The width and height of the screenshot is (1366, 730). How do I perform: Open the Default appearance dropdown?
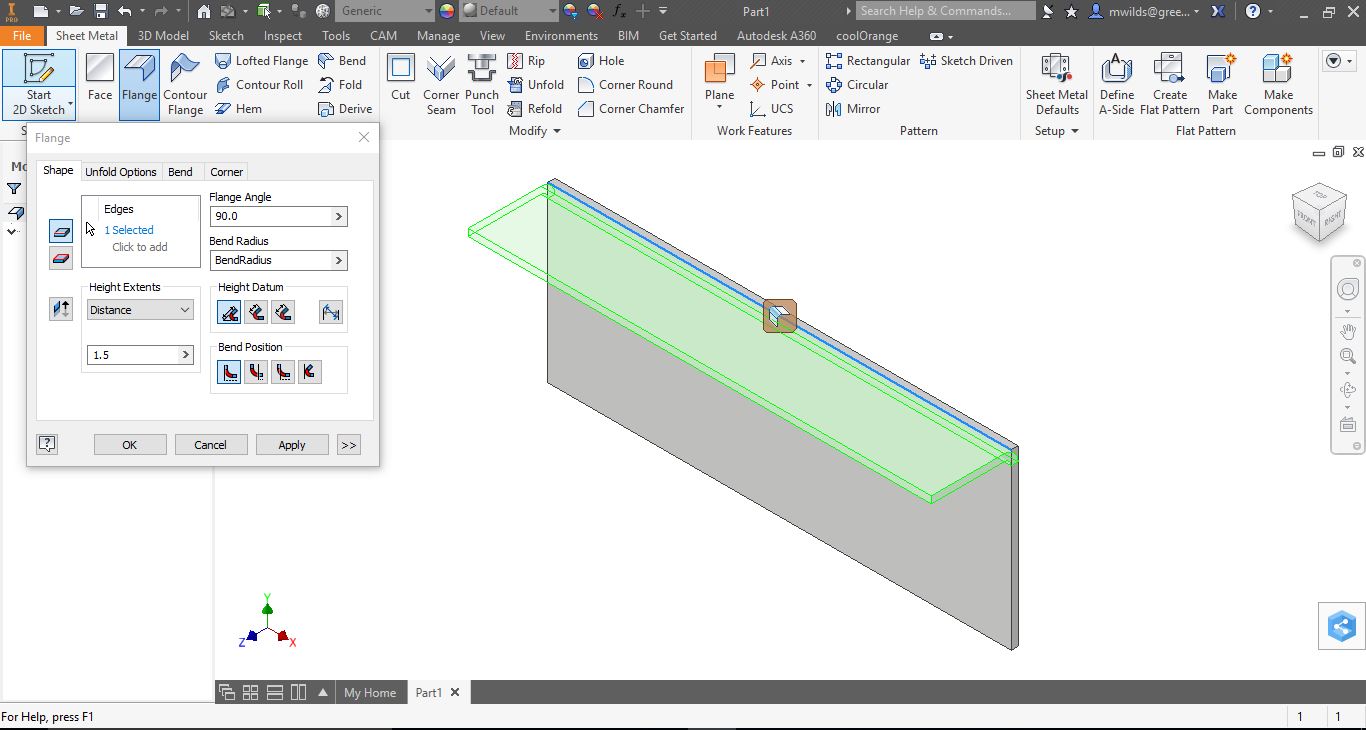pyautogui.click(x=509, y=11)
